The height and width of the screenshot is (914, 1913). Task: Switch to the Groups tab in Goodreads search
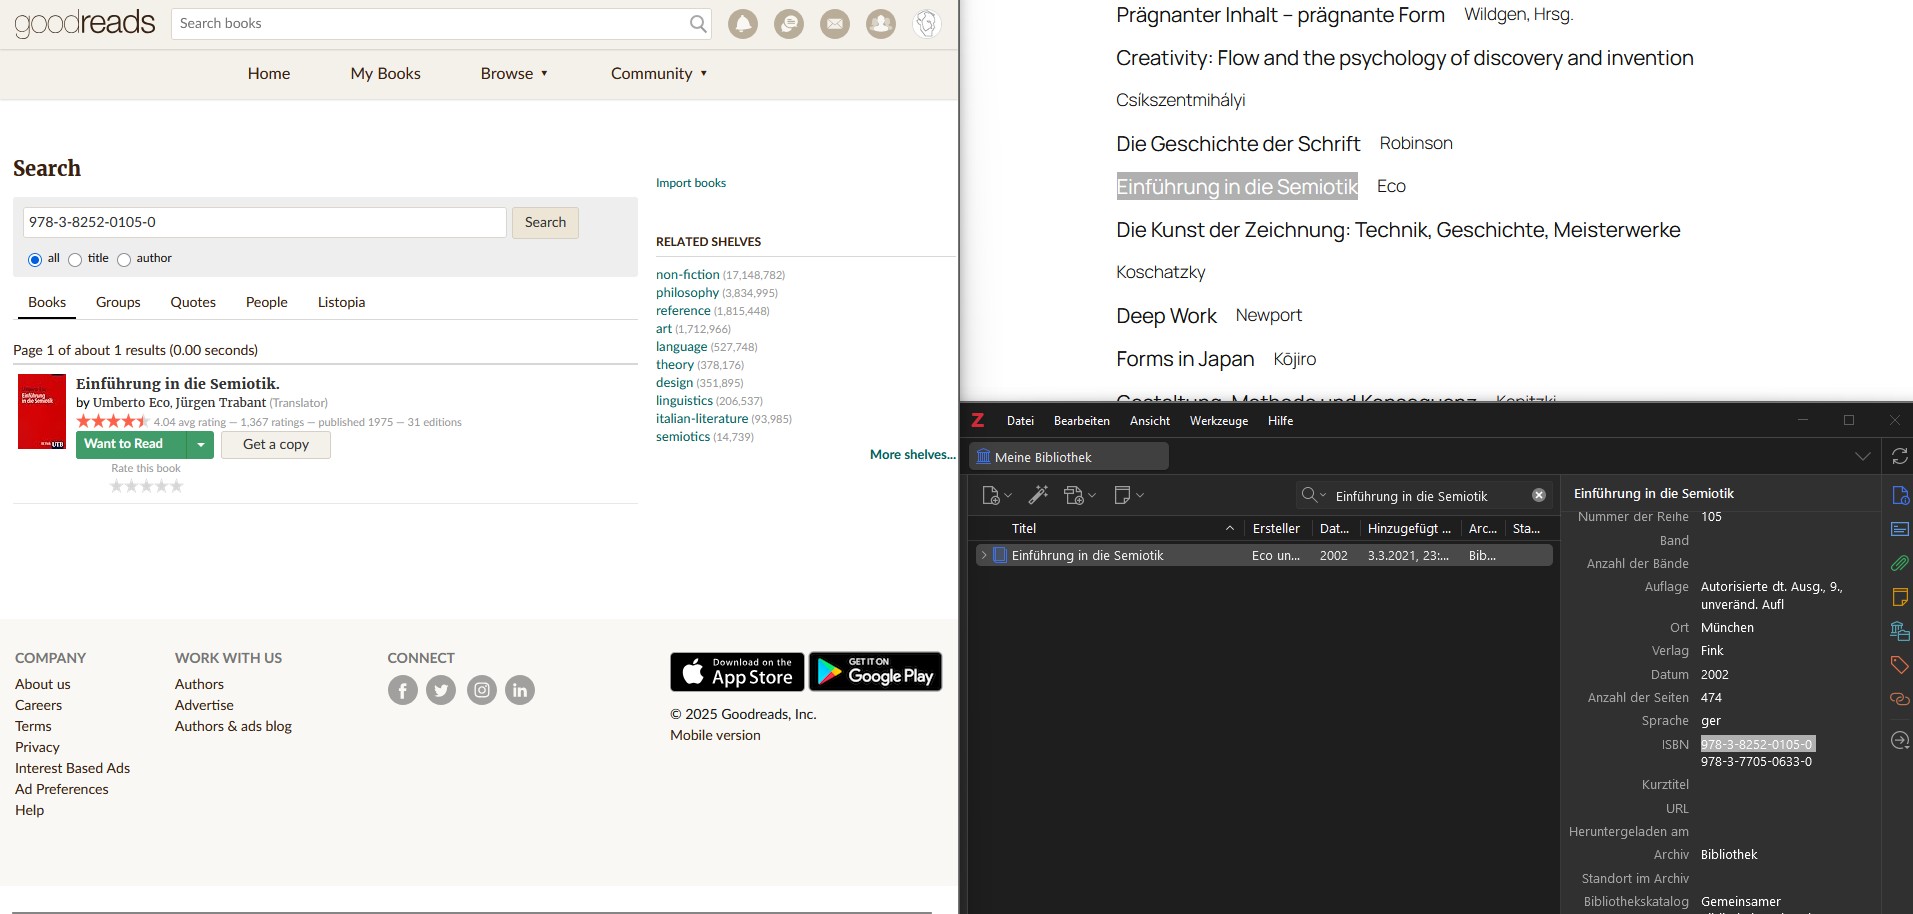click(x=118, y=302)
